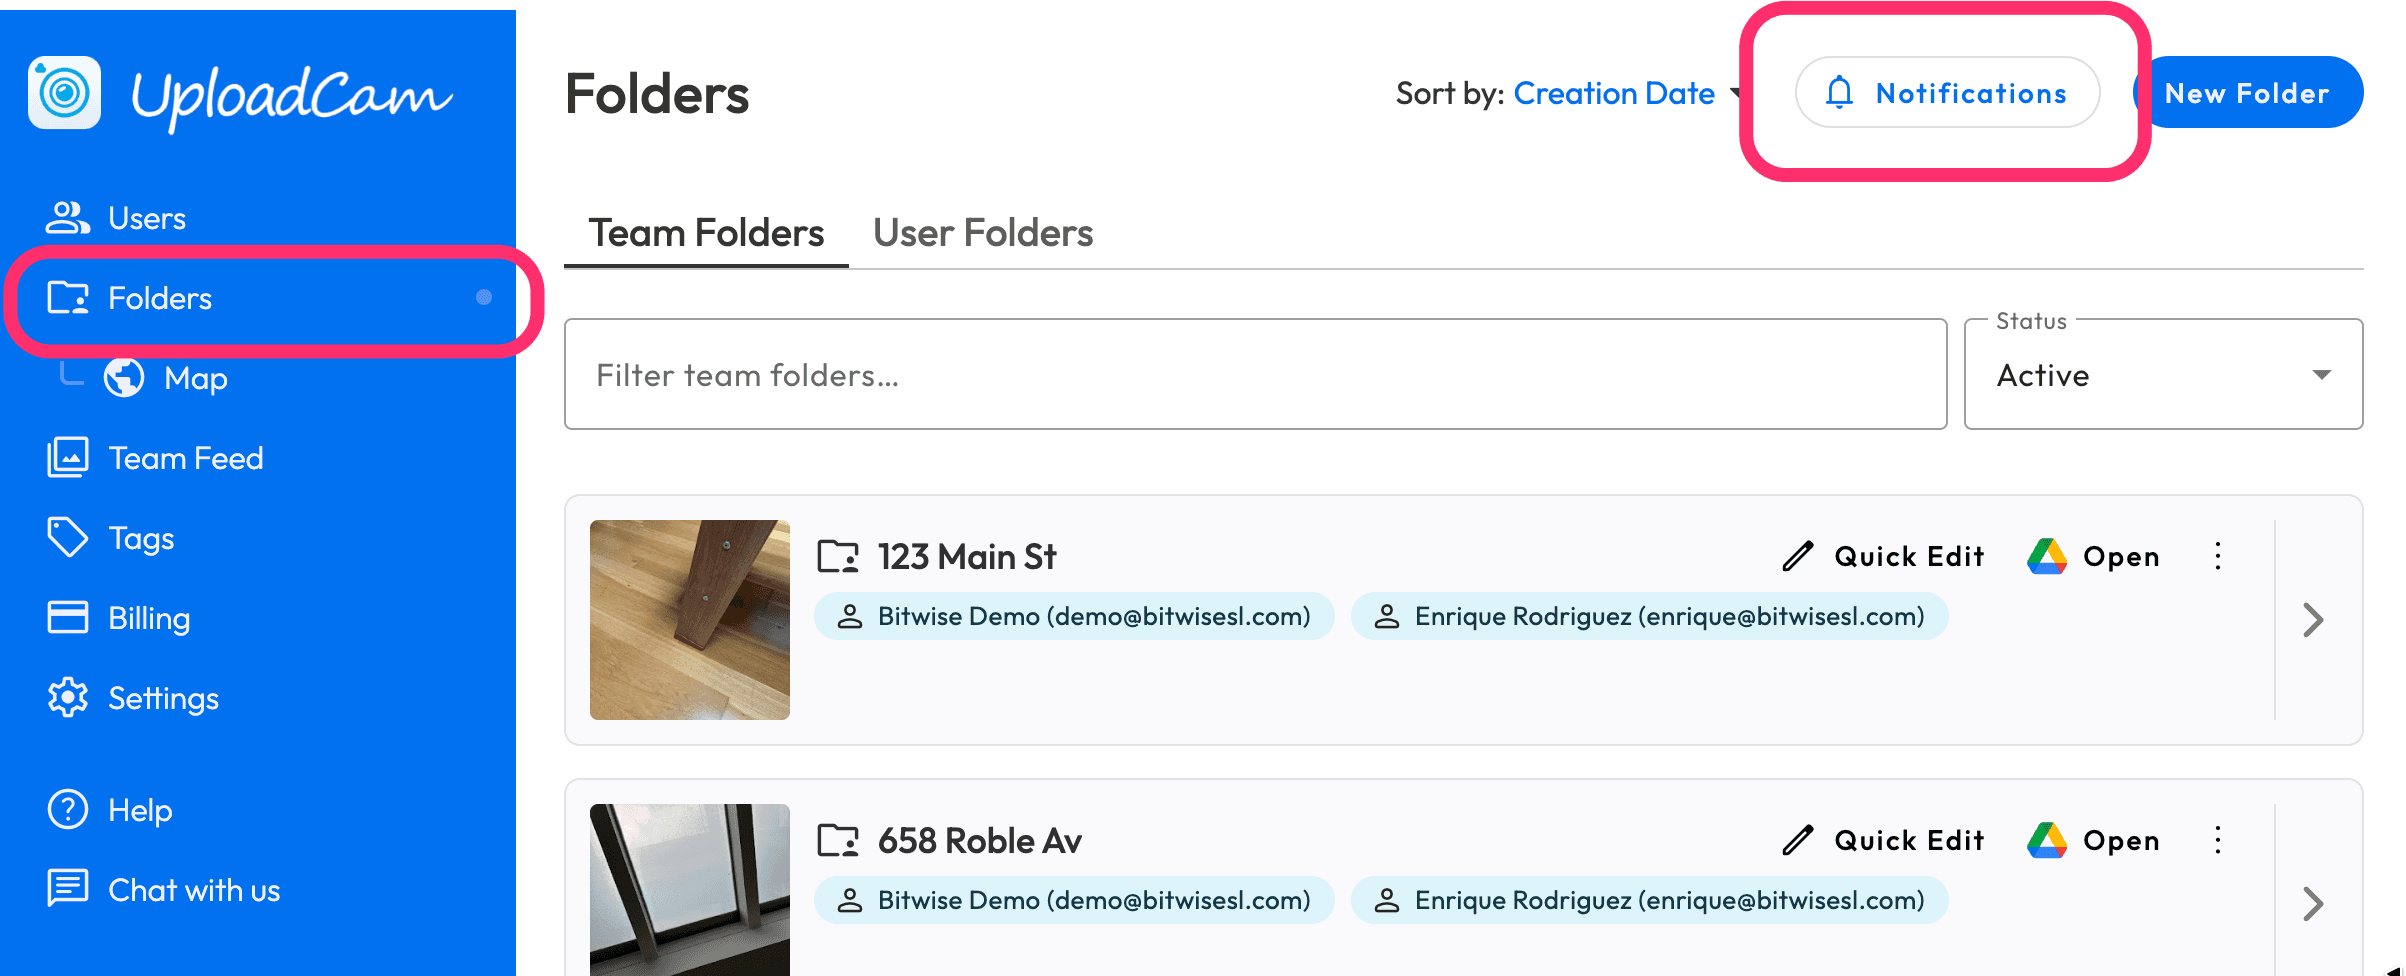This screenshot has height=976, width=2406.
Task: Quick Edit the 658 Roble Av folder
Action: click(x=1883, y=840)
